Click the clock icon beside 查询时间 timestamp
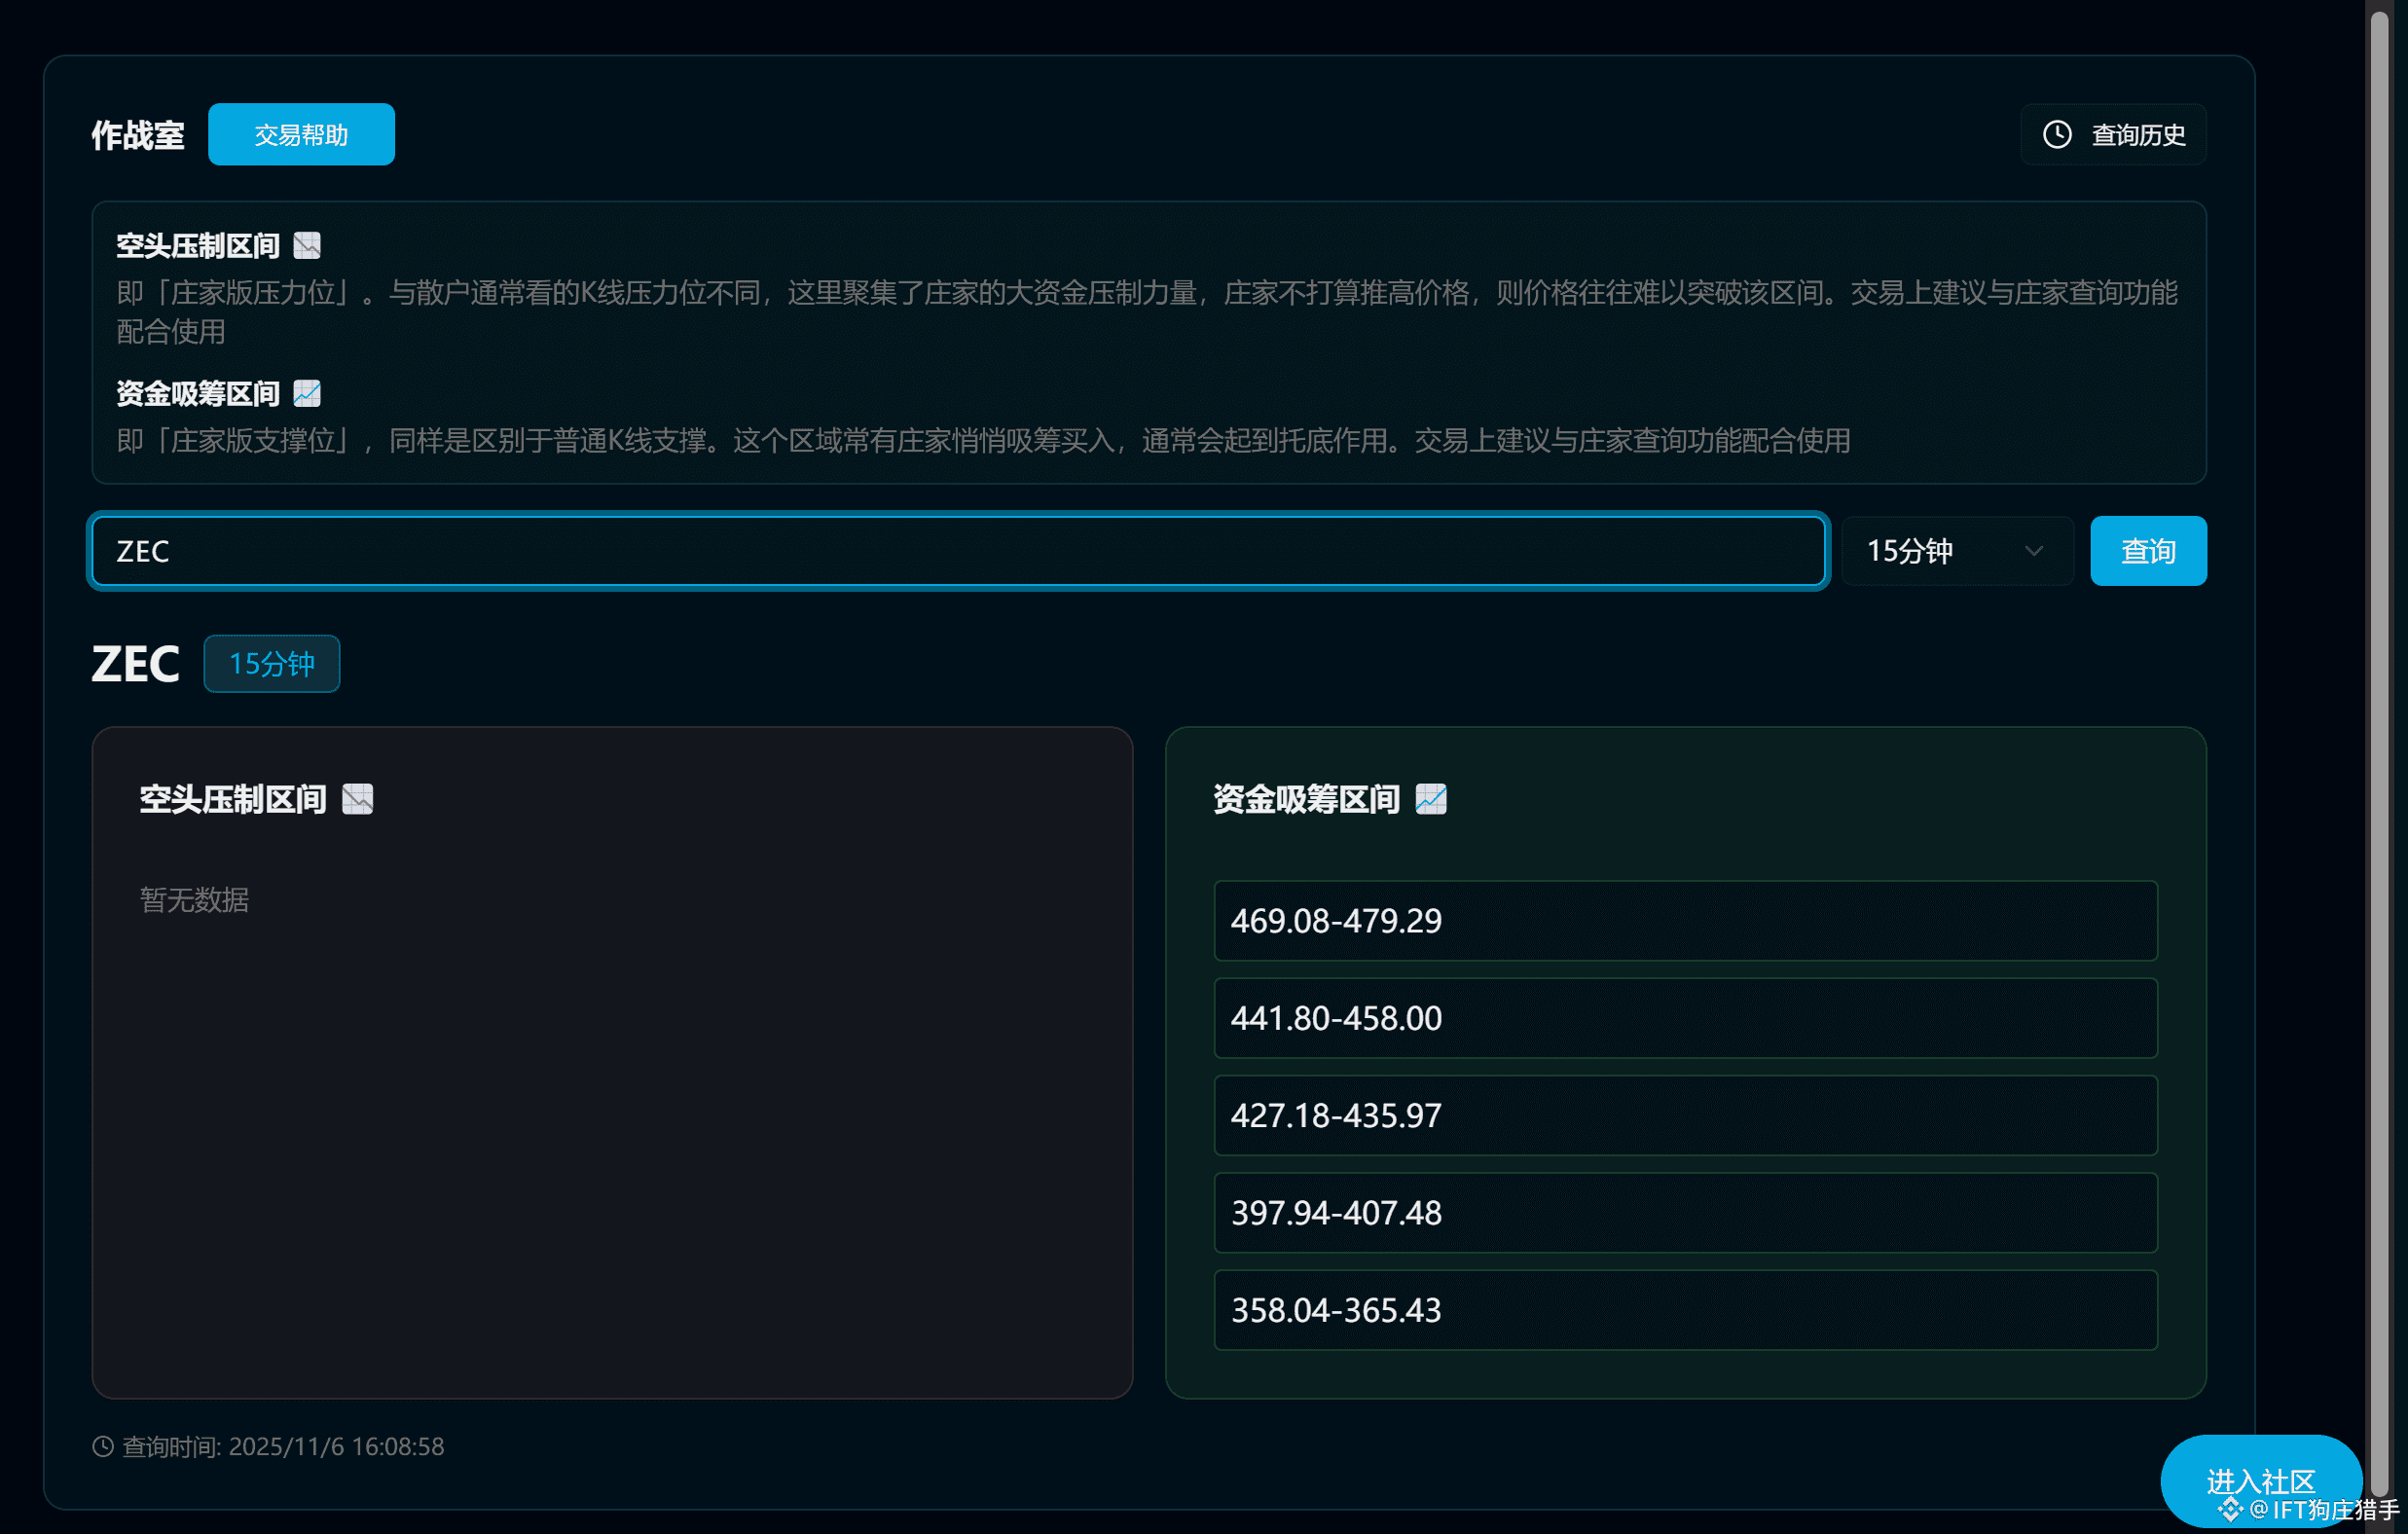Viewport: 2408px width, 1534px height. [103, 1446]
